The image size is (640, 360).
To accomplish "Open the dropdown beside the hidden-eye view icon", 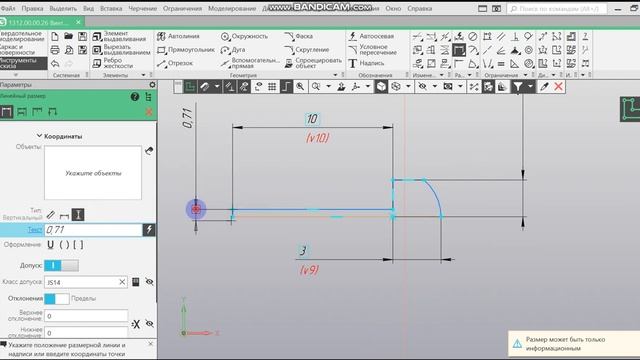I will [435, 87].
